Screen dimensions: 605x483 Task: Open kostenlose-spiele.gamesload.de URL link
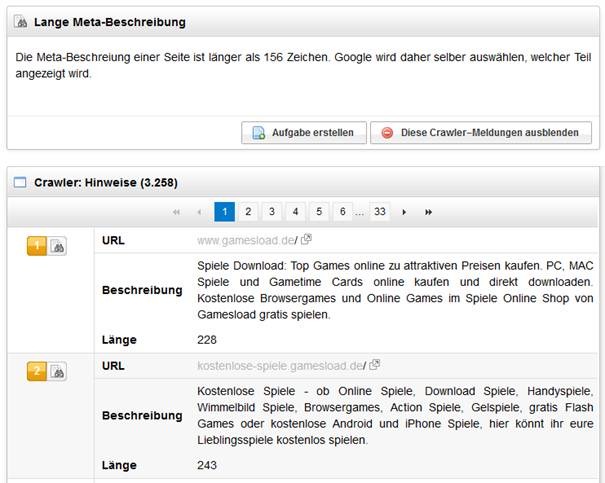click(x=281, y=366)
